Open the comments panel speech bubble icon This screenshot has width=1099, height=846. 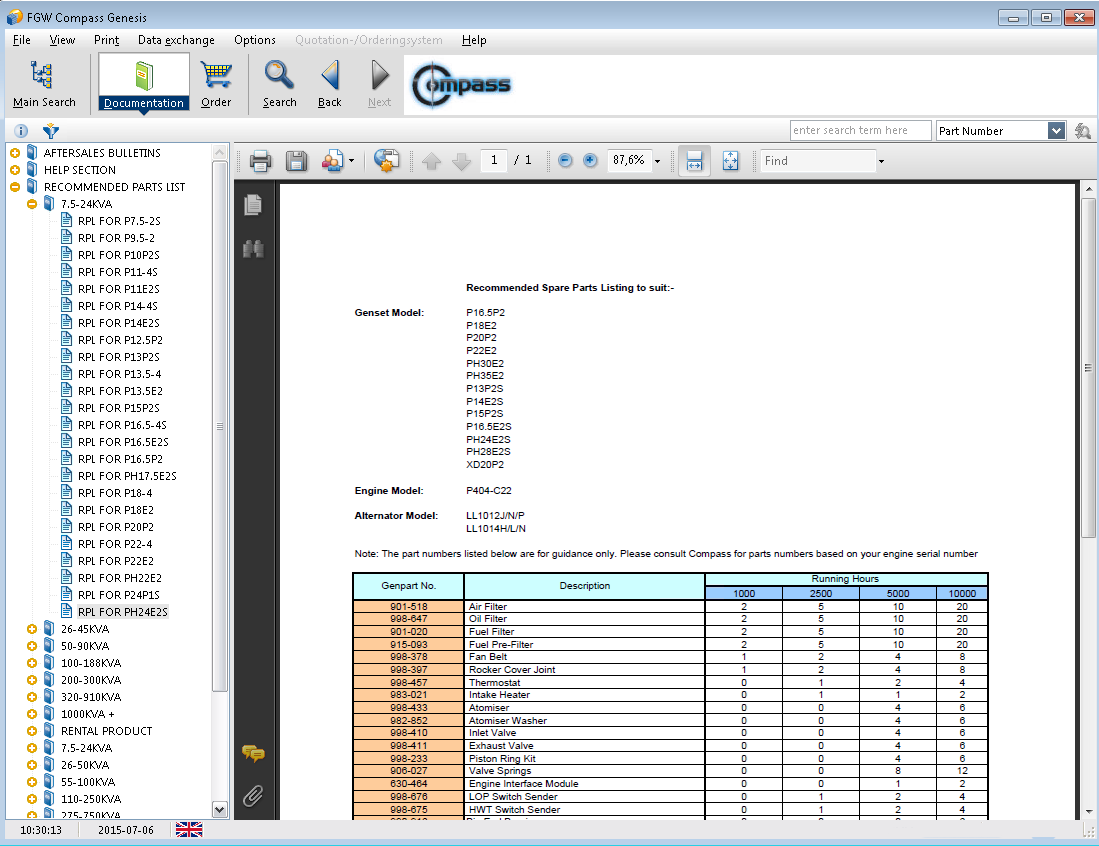254,754
